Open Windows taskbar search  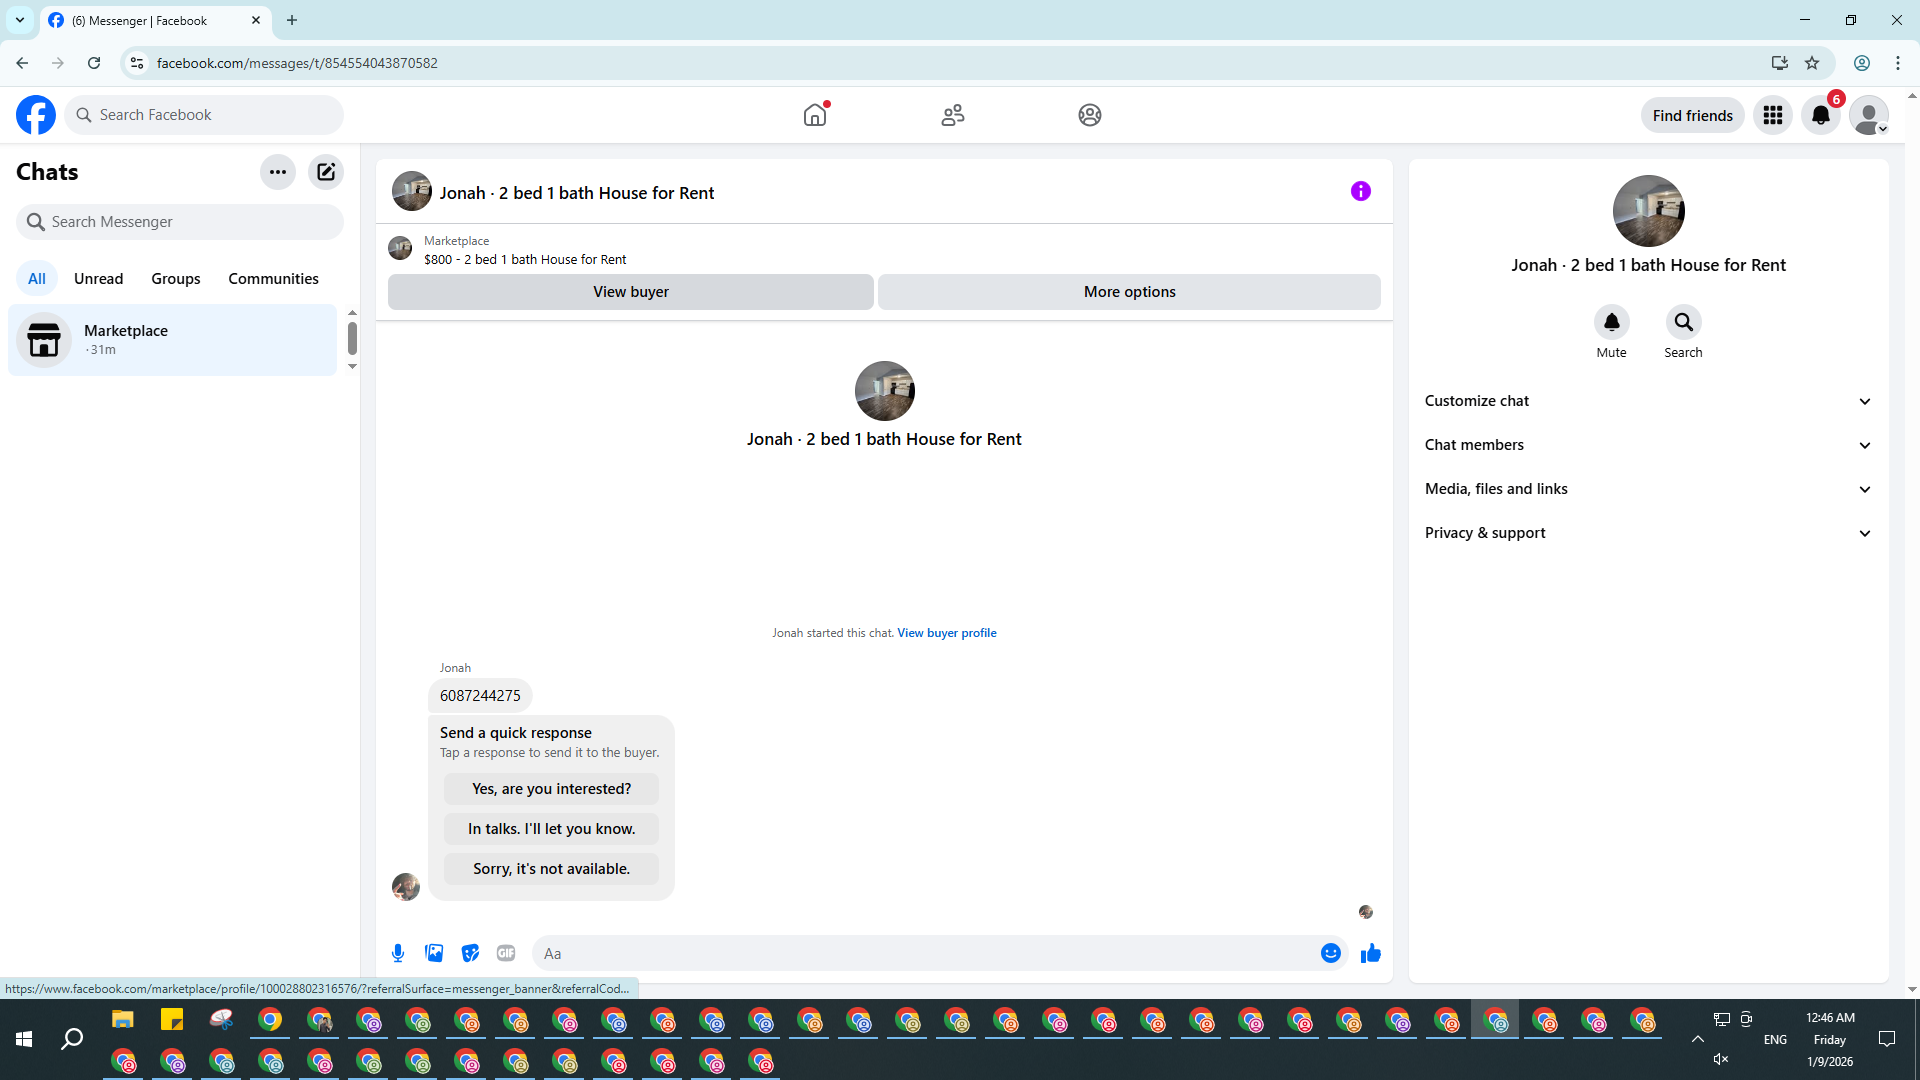click(x=72, y=1040)
